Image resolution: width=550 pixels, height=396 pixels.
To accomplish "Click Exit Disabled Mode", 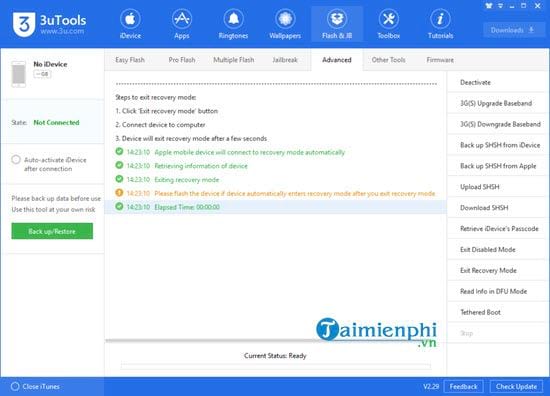I will click(x=498, y=250).
